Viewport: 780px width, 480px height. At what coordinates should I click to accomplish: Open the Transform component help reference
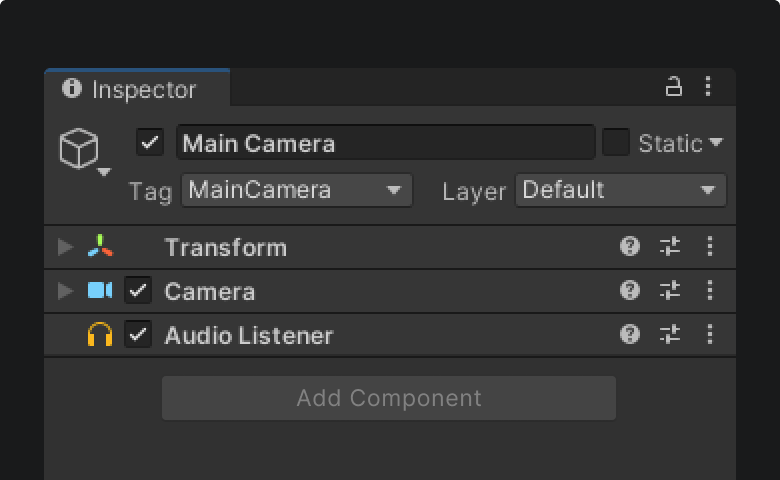pyautogui.click(x=630, y=246)
